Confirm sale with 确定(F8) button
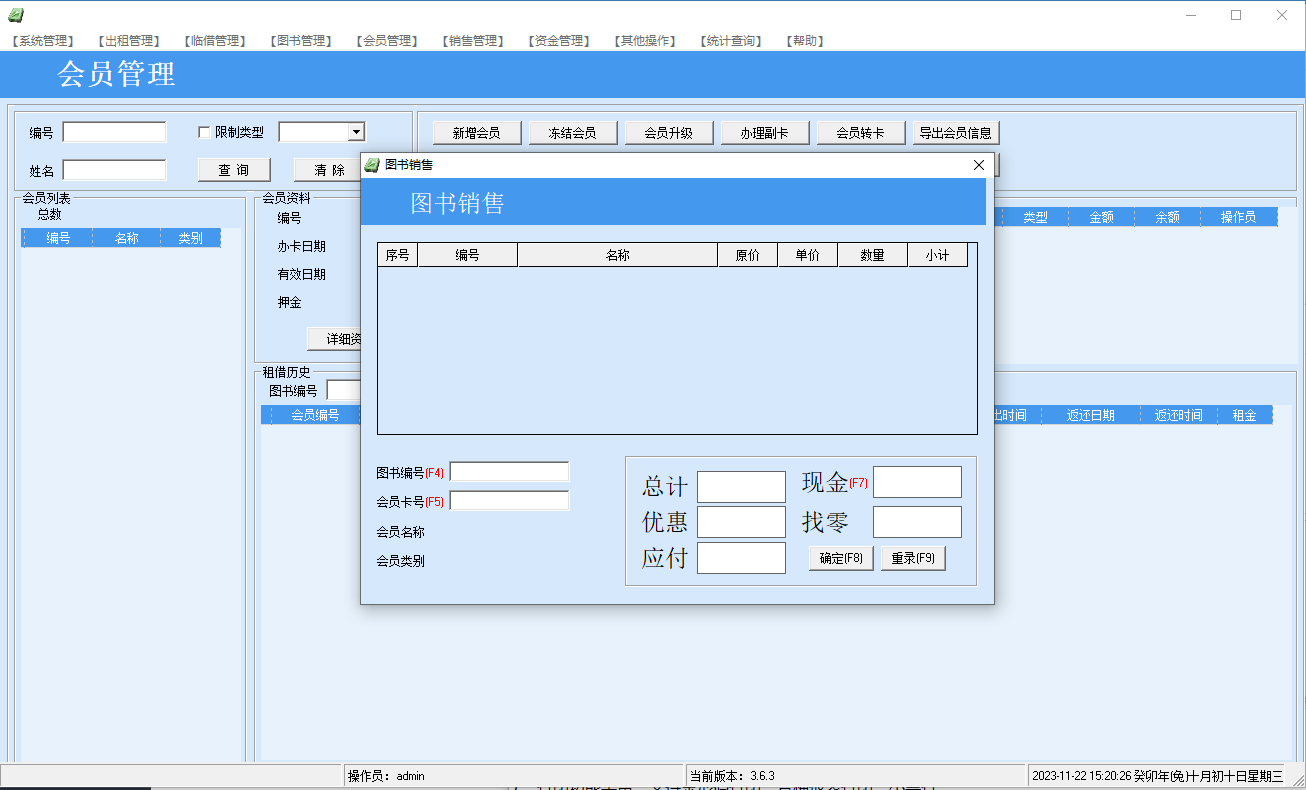The width and height of the screenshot is (1306, 790). pos(841,558)
